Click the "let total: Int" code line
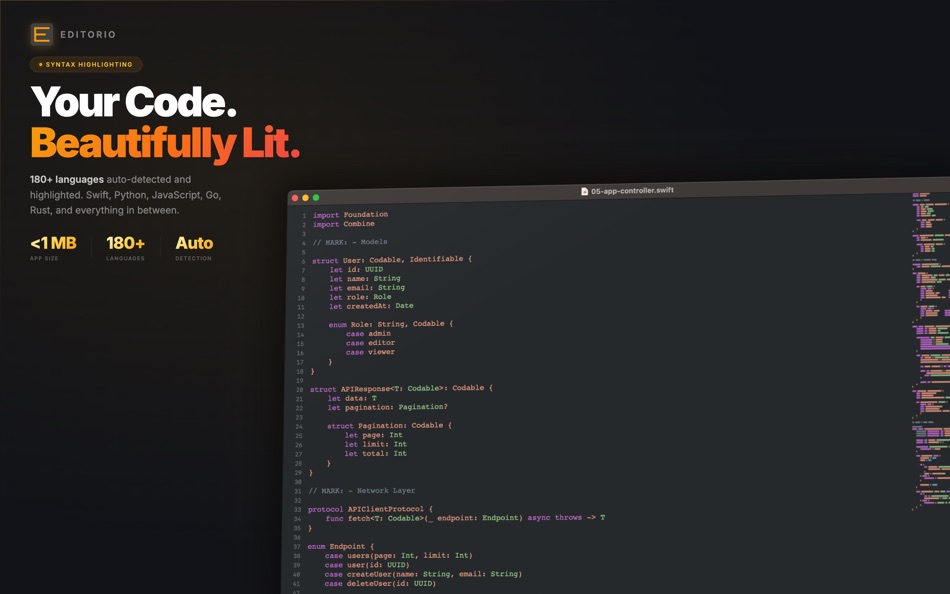The width and height of the screenshot is (950, 594). point(376,453)
